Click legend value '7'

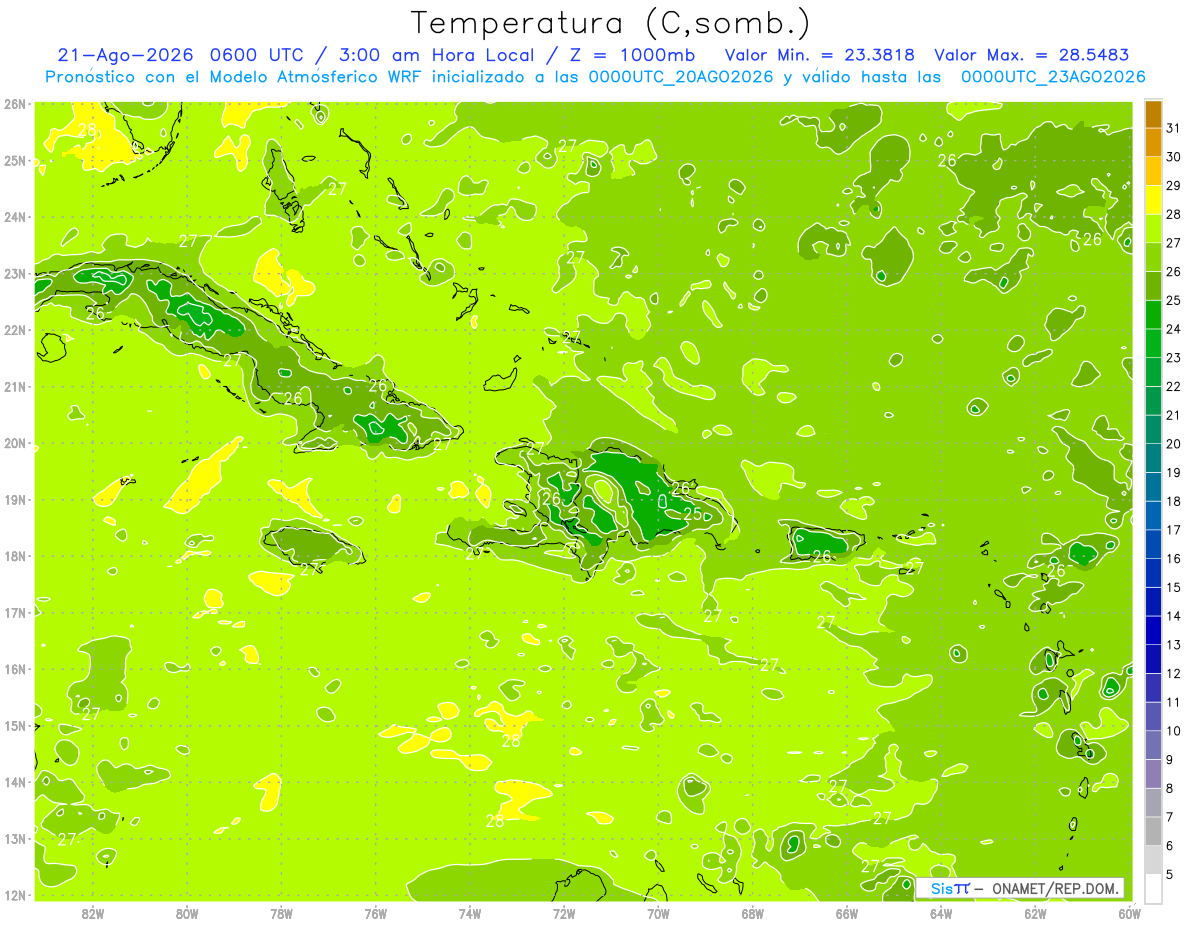click(x=1170, y=817)
